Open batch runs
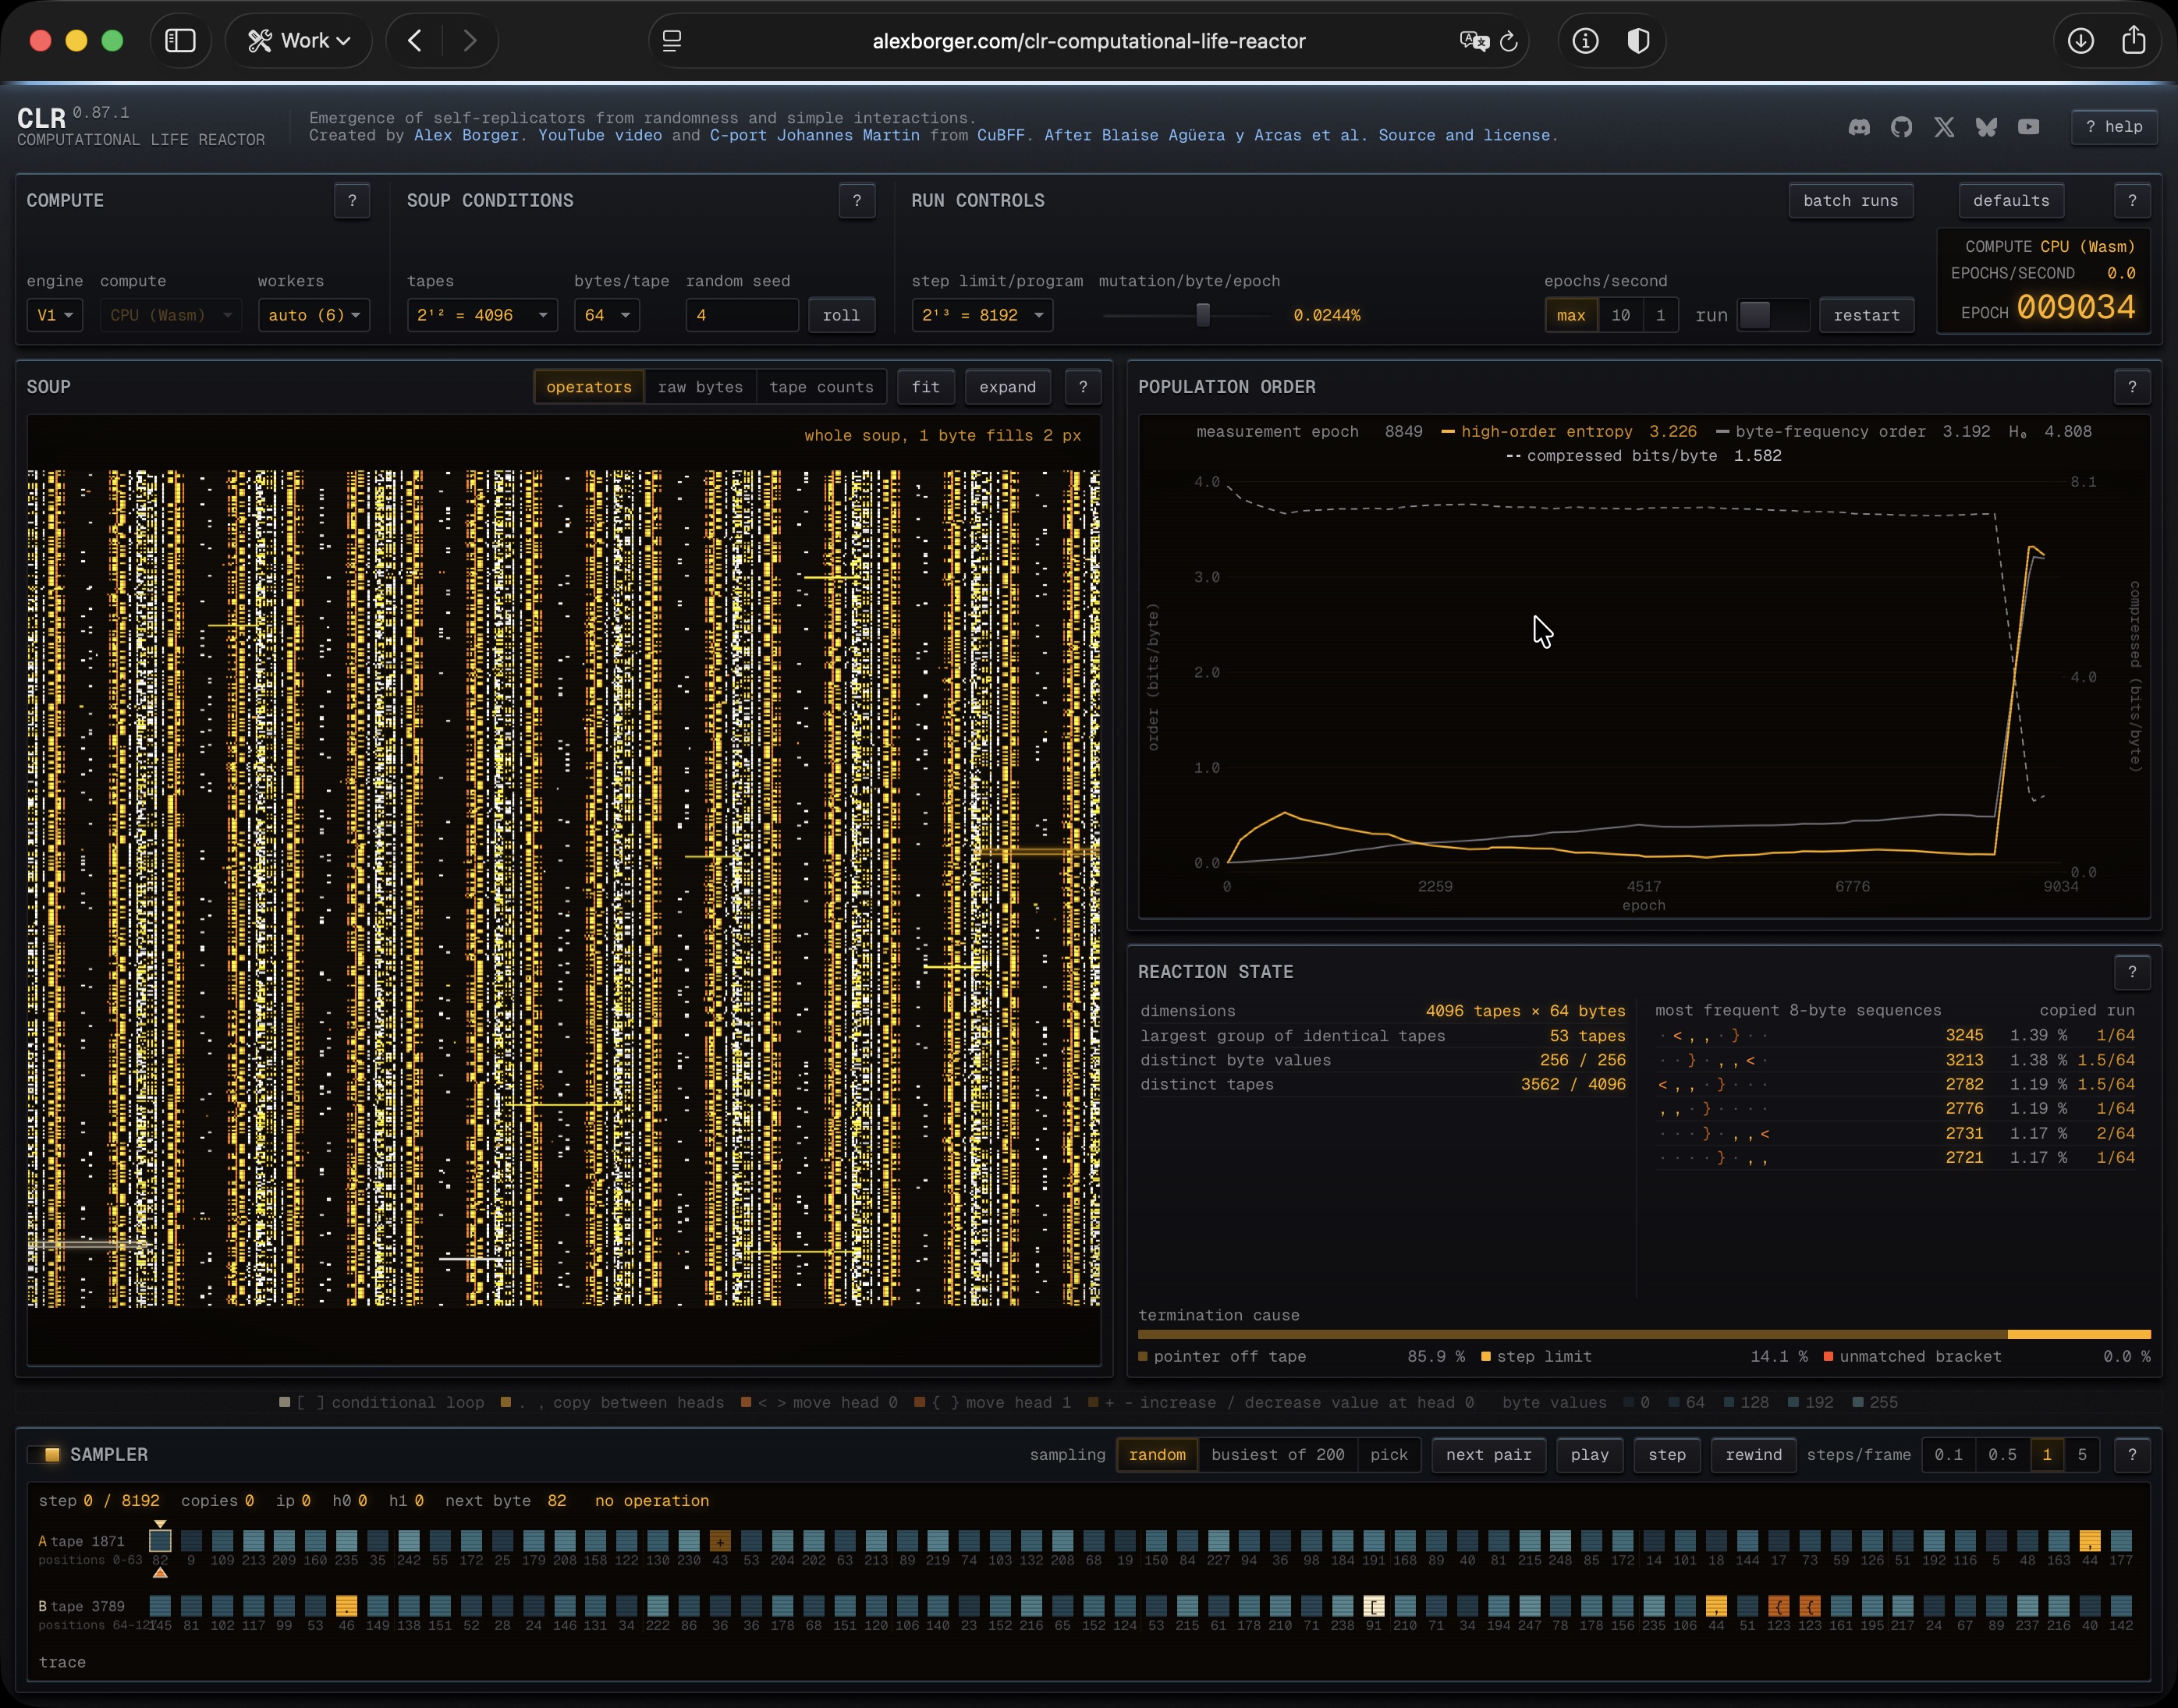Image resolution: width=2178 pixels, height=1708 pixels. (x=1850, y=201)
